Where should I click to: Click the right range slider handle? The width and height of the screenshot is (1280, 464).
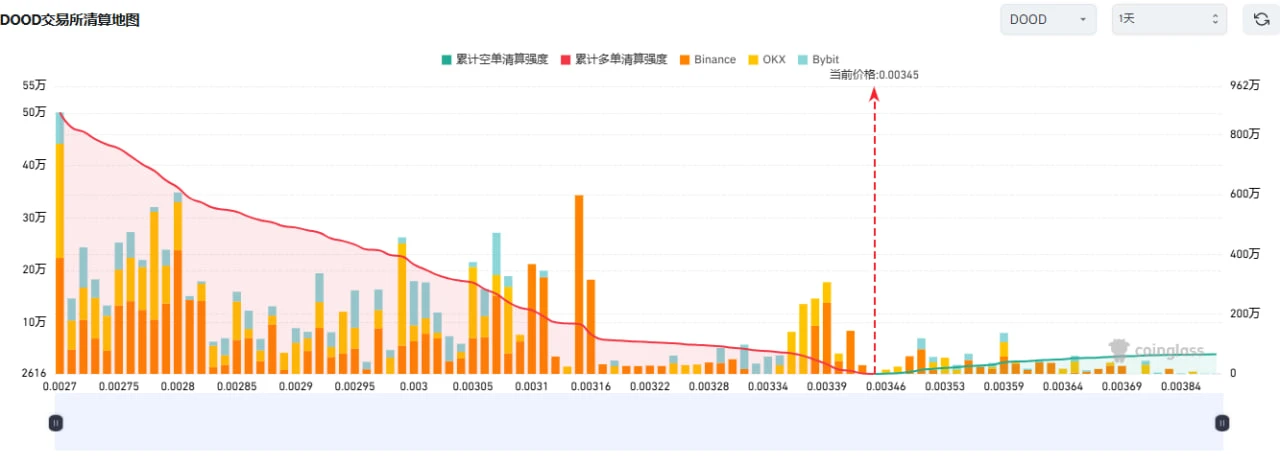(x=1222, y=423)
